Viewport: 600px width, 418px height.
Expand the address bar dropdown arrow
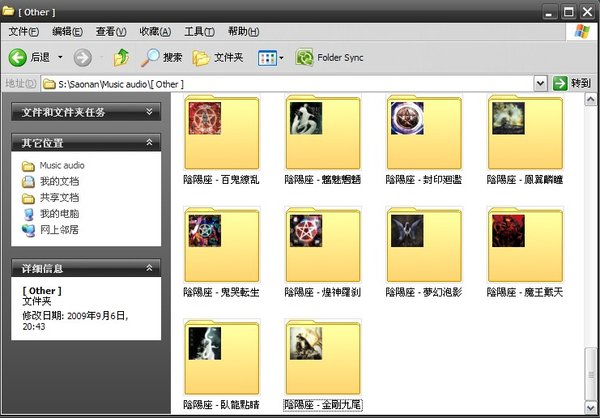(x=540, y=83)
